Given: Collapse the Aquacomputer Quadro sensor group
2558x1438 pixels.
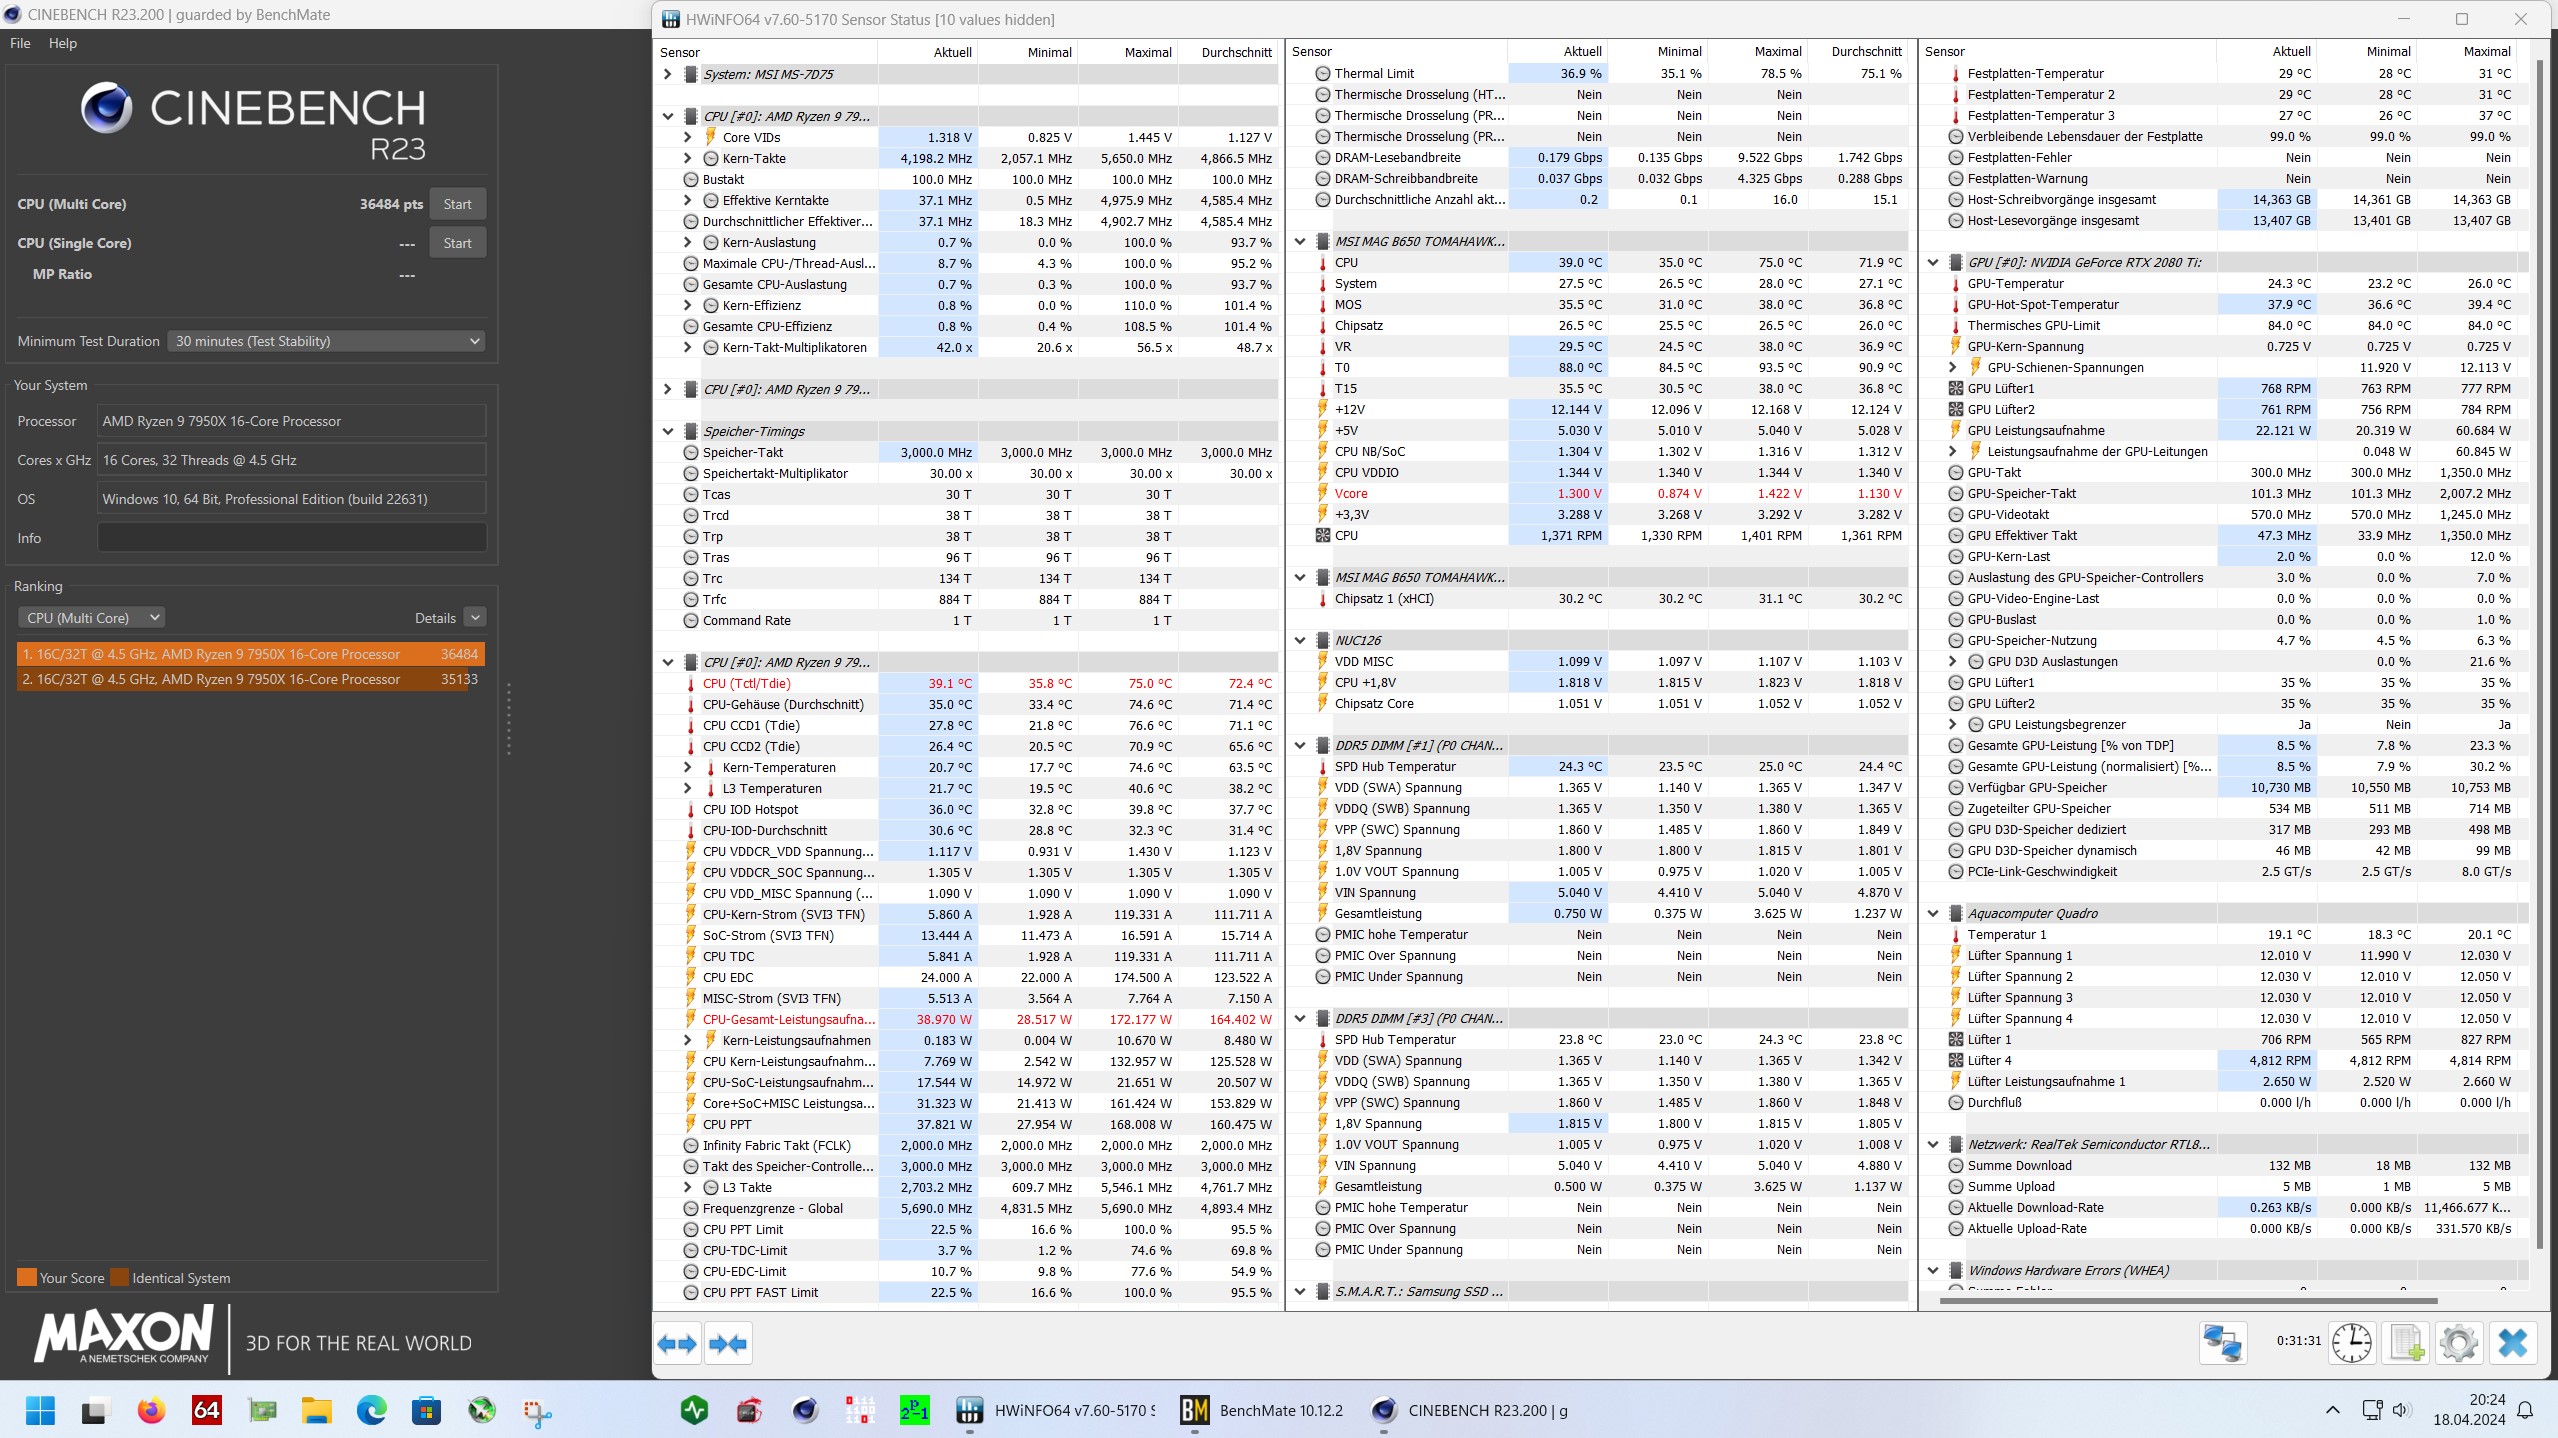Looking at the screenshot, I should (1933, 913).
